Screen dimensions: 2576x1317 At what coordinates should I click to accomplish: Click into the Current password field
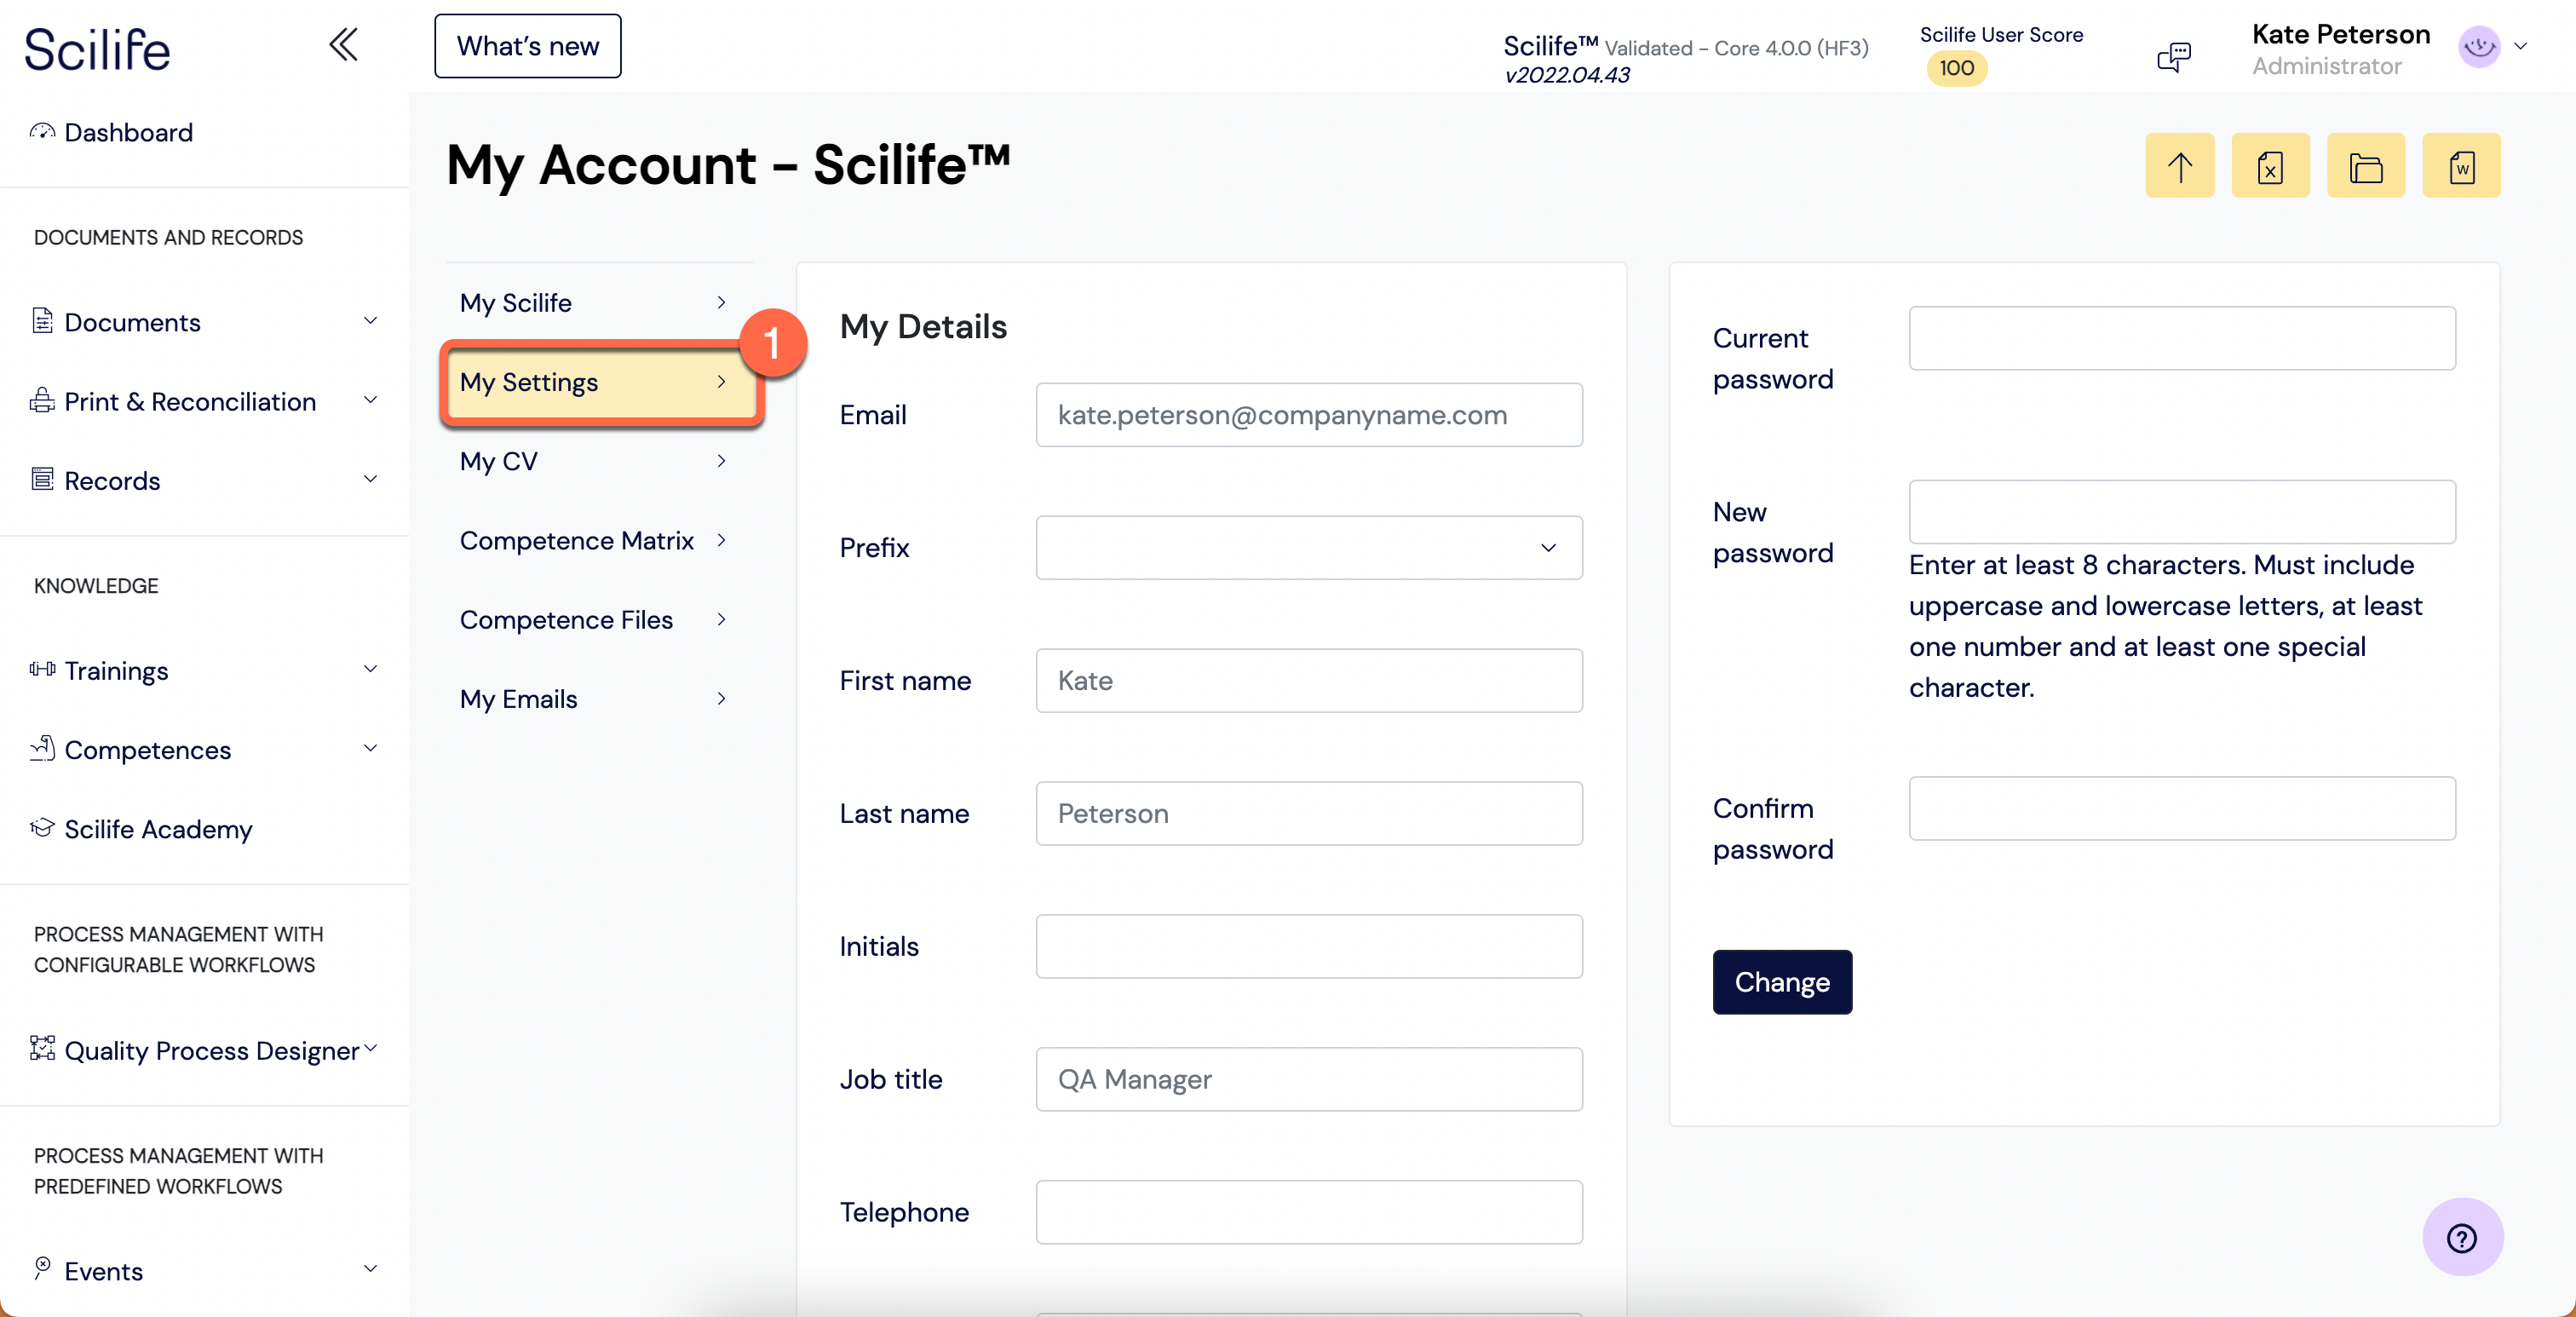(2181, 338)
